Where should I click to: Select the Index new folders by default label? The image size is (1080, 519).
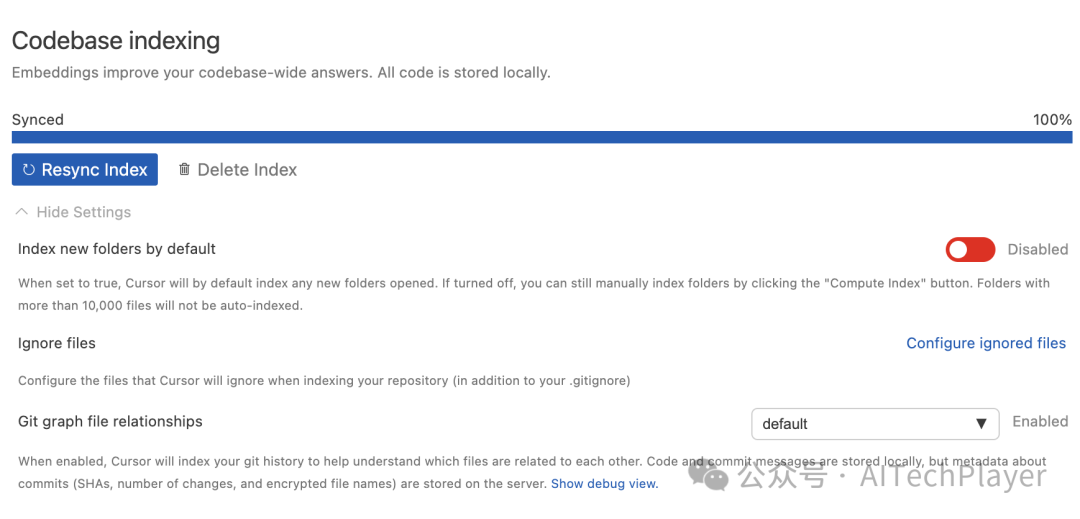click(x=117, y=249)
